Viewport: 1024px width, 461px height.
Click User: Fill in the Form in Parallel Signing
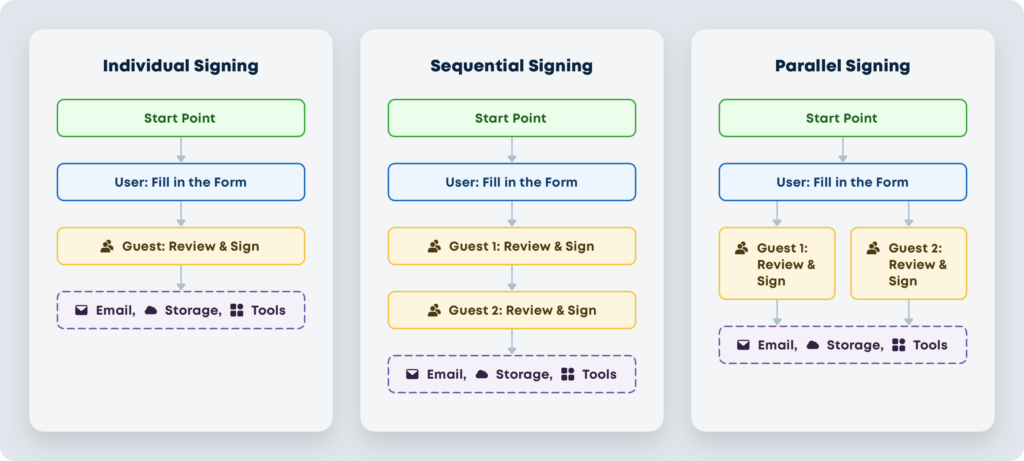coord(842,182)
